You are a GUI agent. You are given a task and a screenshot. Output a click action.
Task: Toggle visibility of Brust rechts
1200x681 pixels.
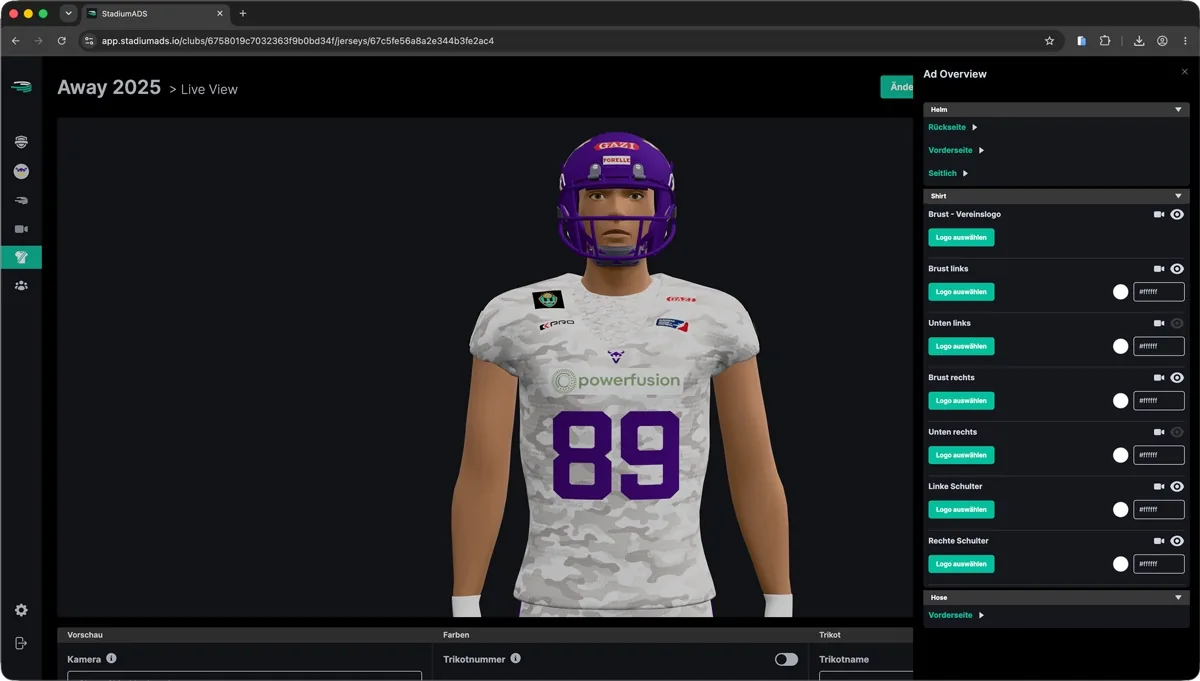pyautogui.click(x=1177, y=378)
